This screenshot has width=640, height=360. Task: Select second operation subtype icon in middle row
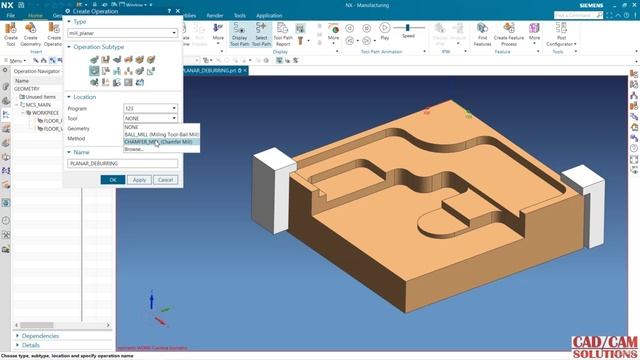(x=105, y=71)
